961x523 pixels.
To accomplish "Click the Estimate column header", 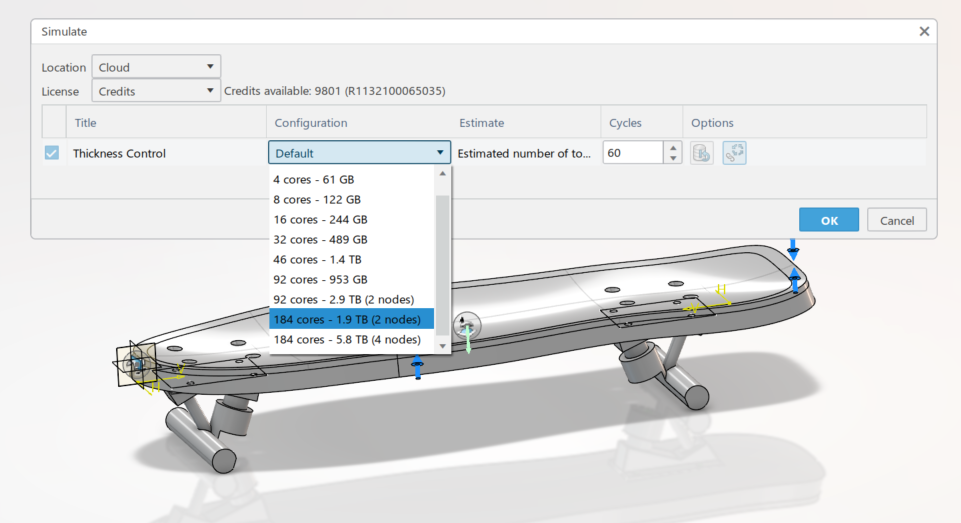I will point(526,123).
